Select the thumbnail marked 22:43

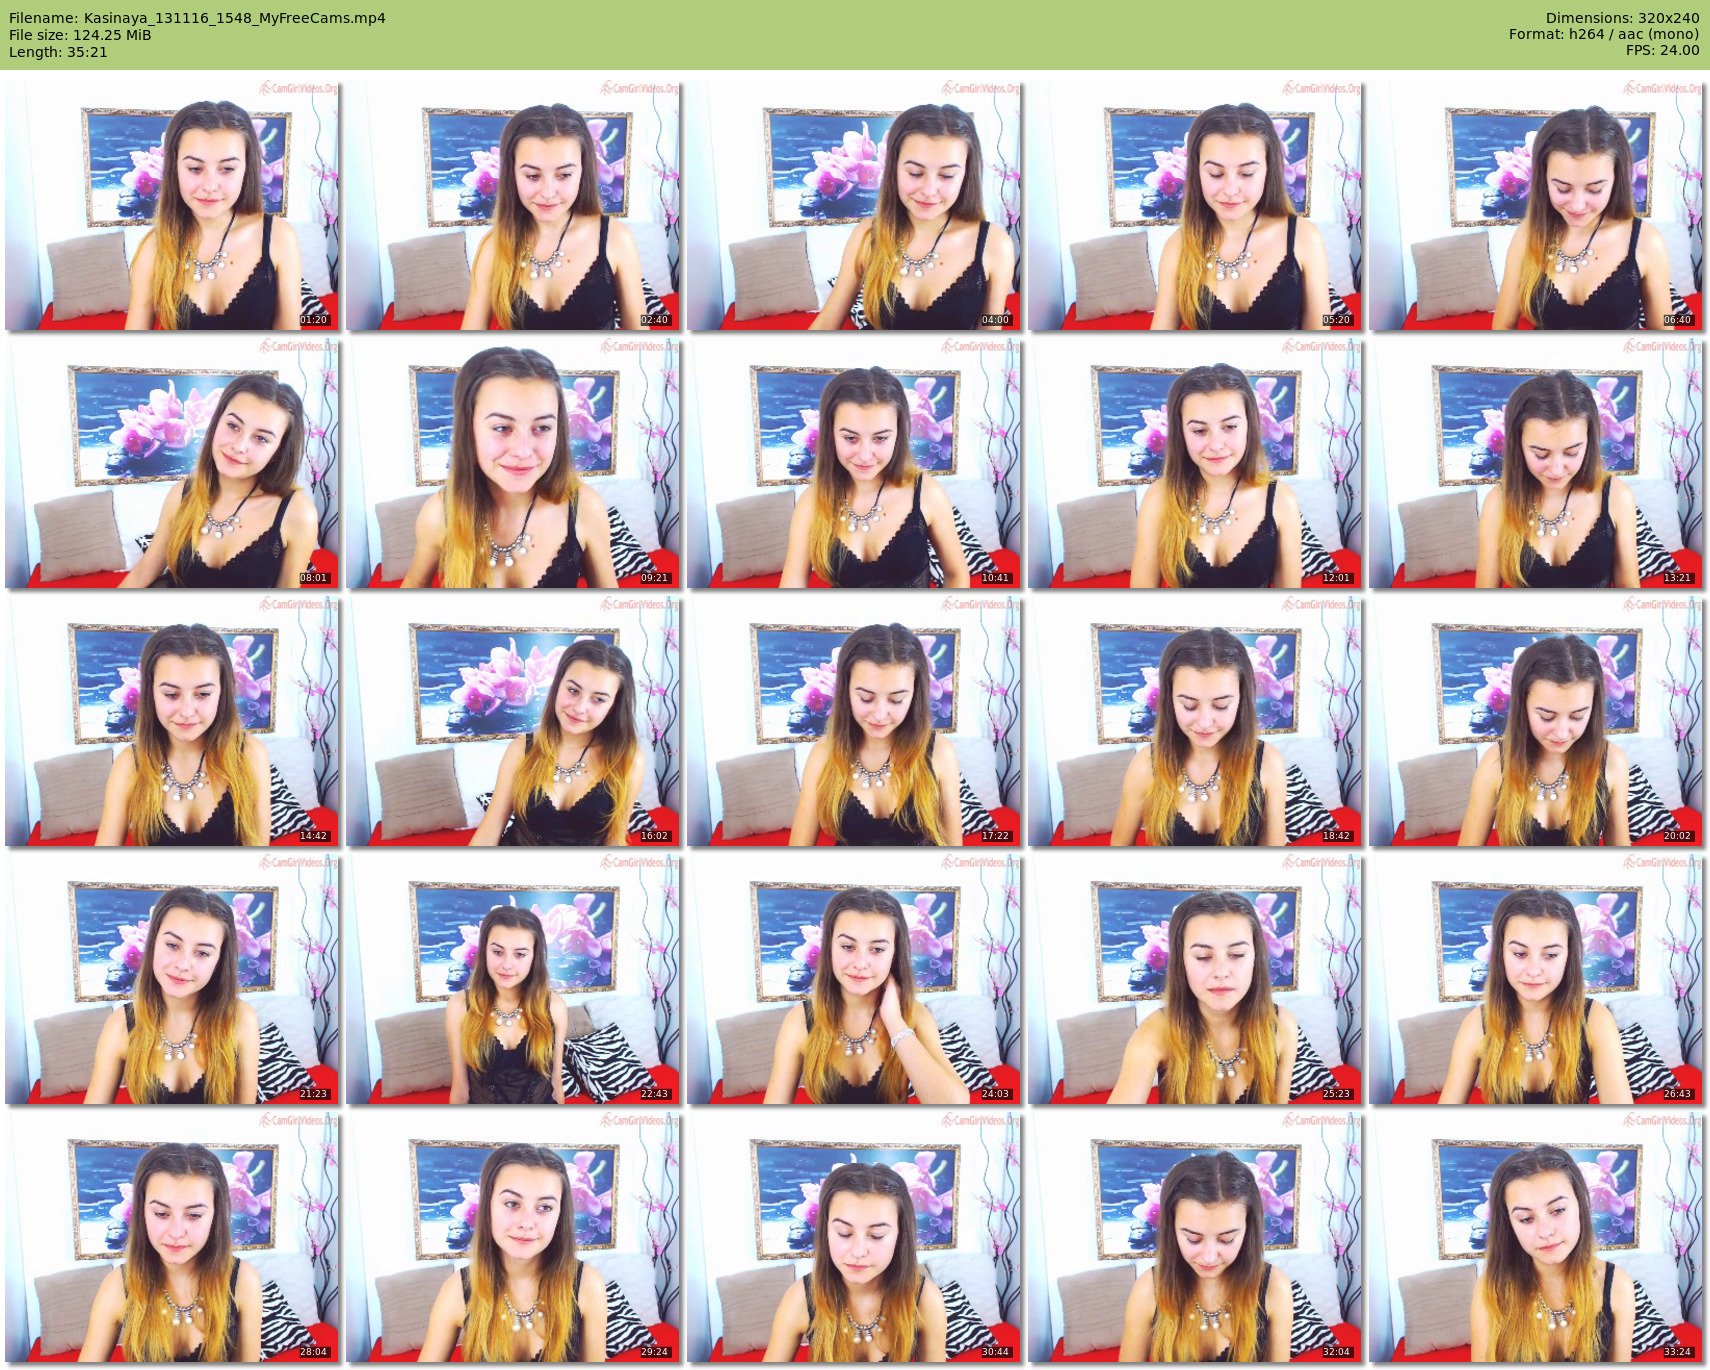tap(513, 979)
